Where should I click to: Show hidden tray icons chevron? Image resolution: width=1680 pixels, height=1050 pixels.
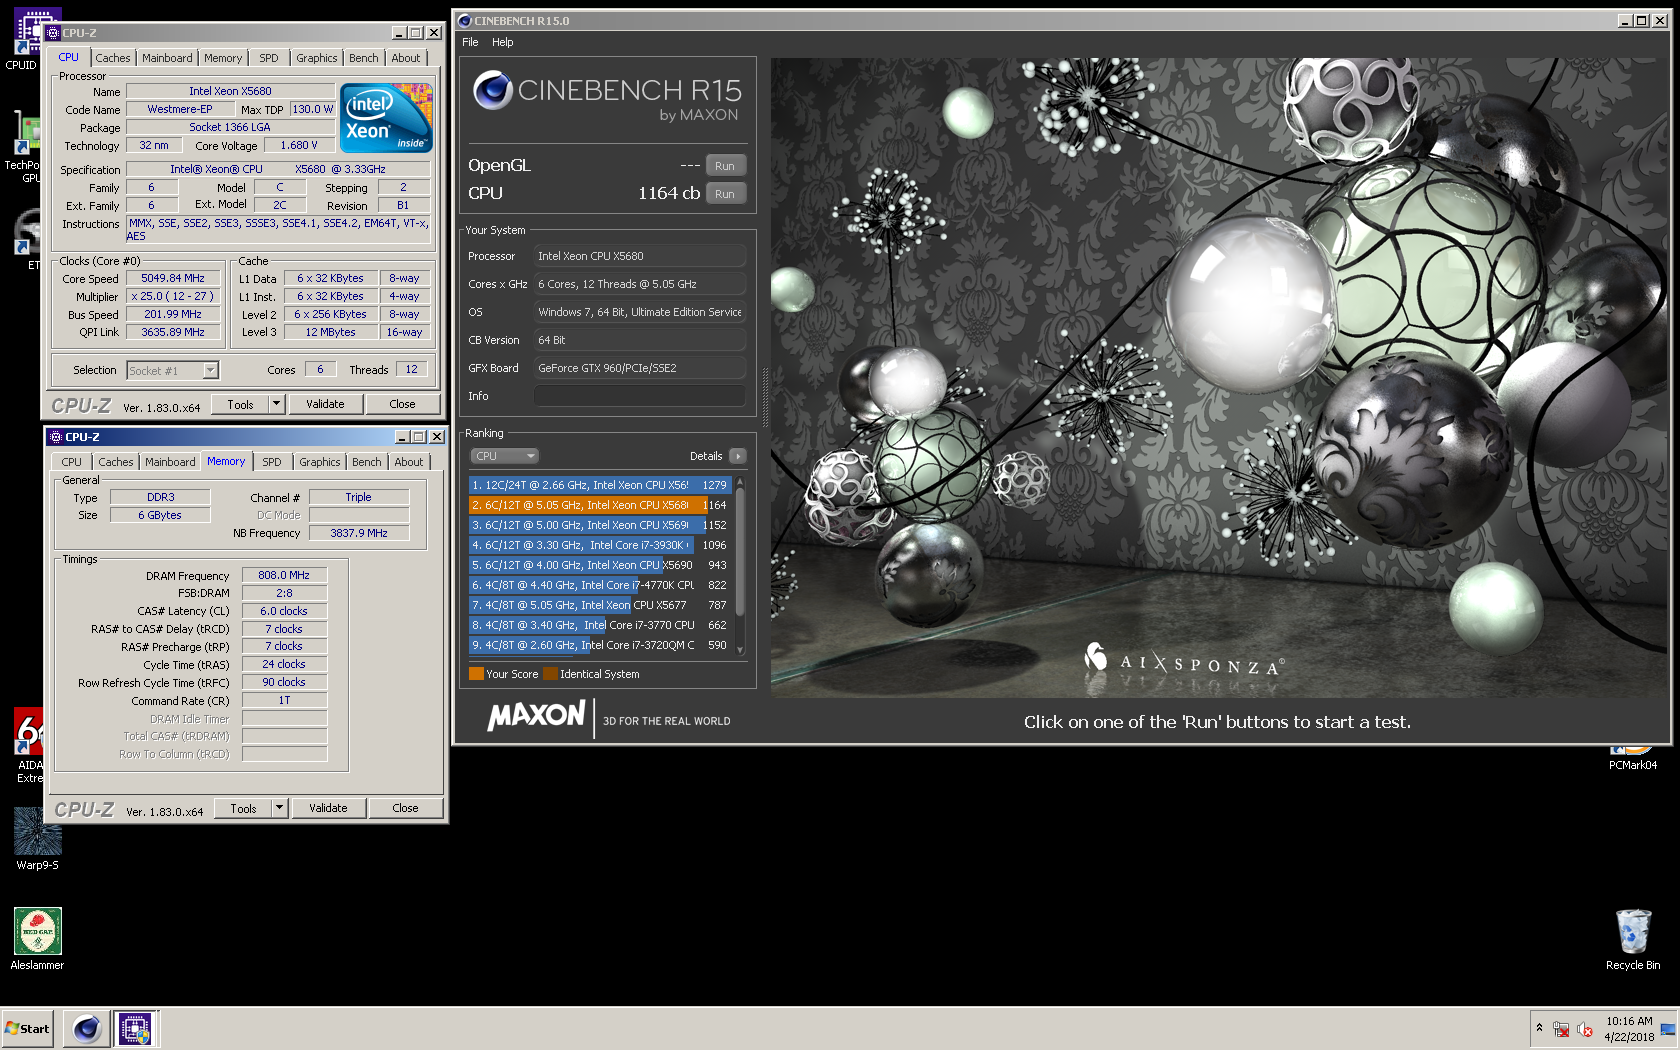pos(1539,1028)
